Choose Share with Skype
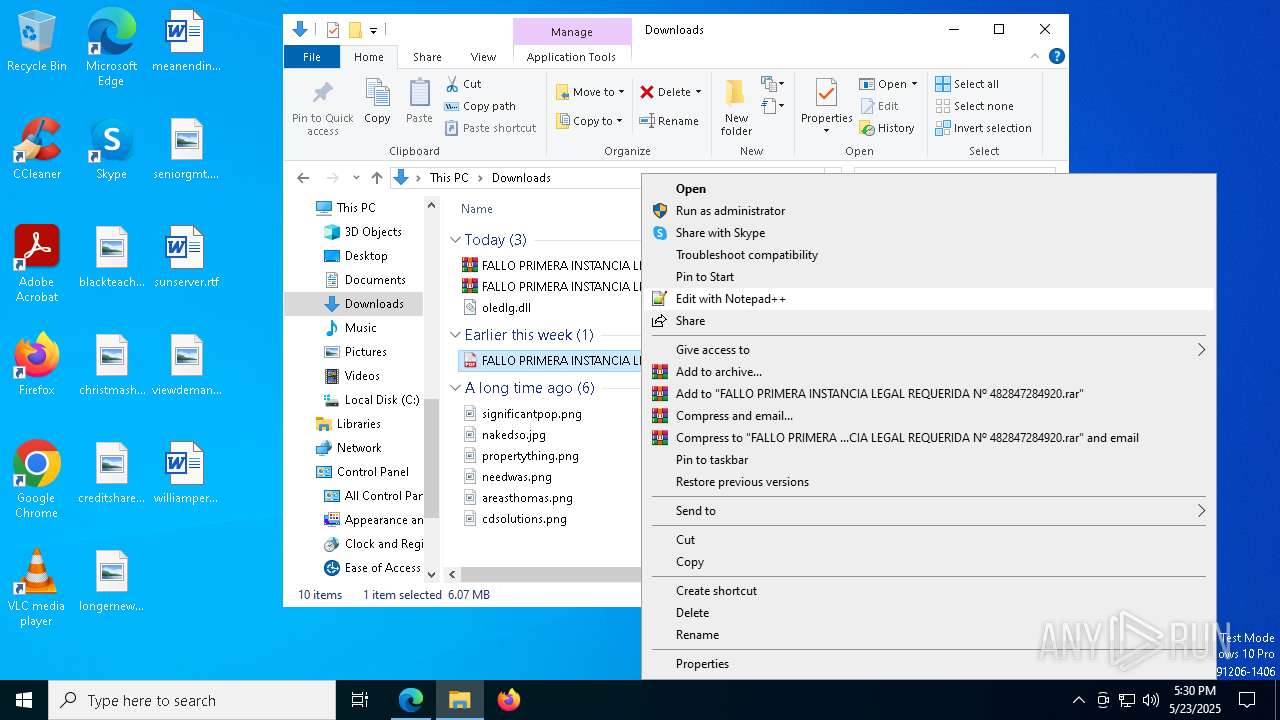 928,233
